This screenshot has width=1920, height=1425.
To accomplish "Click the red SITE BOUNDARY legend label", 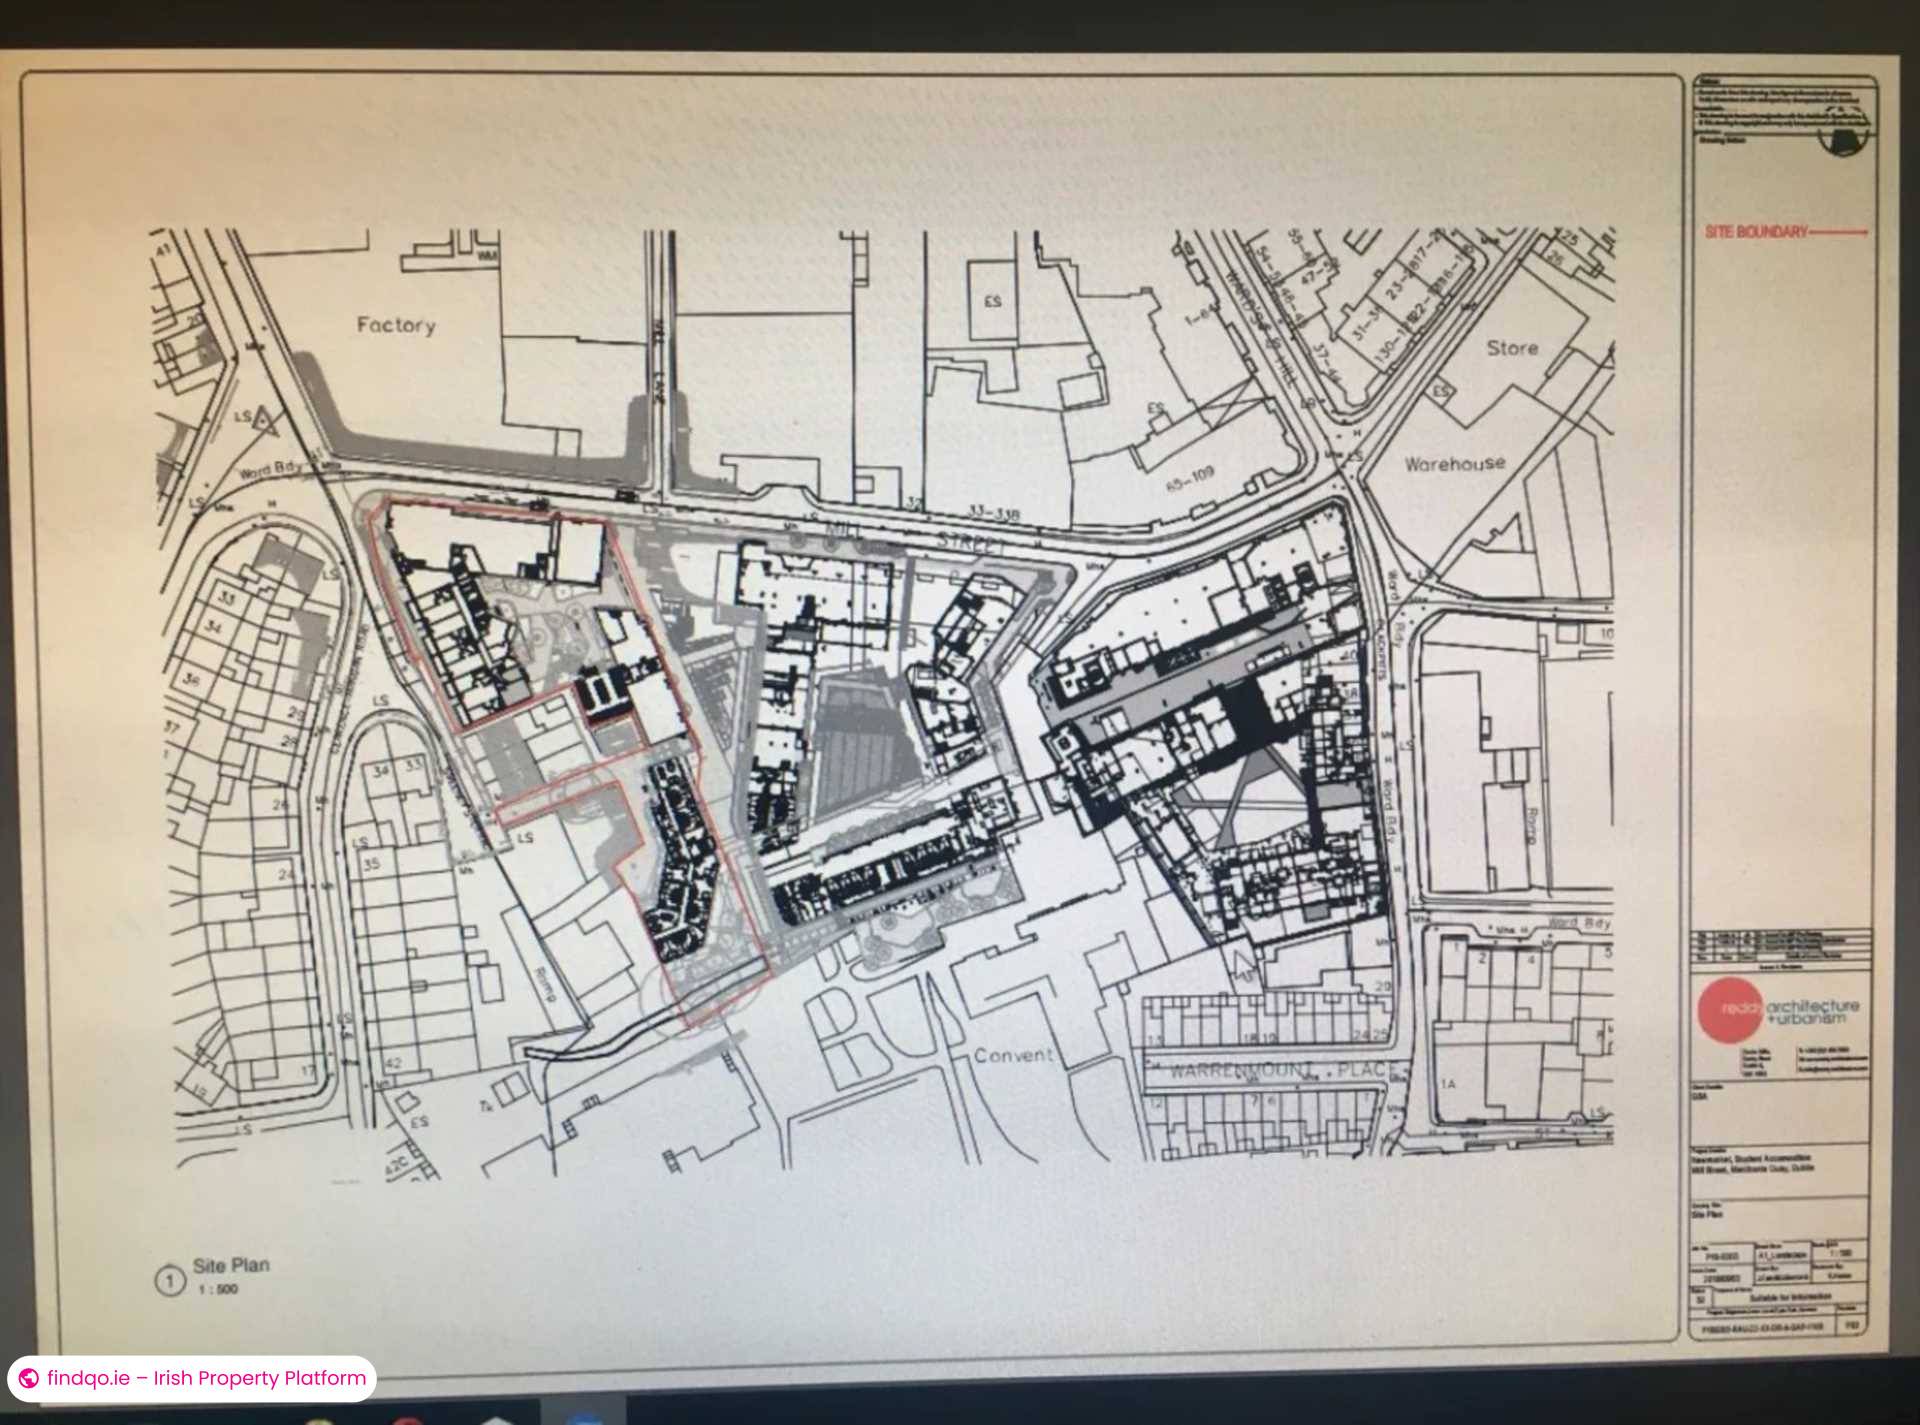I will [1757, 232].
